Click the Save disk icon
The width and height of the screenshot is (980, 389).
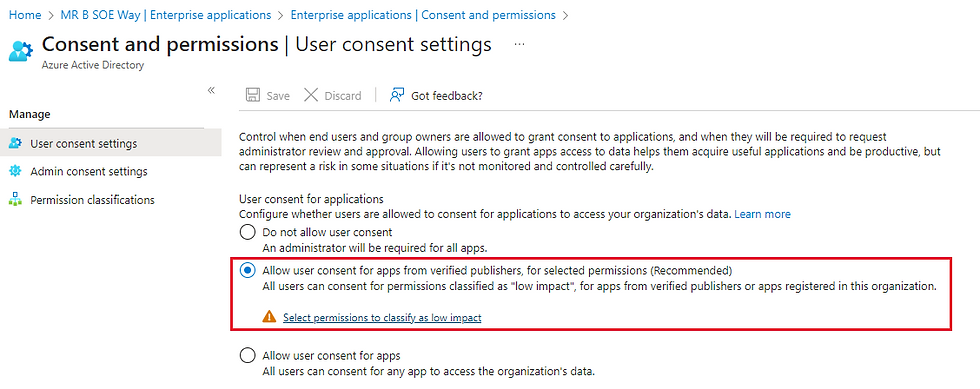coord(252,95)
